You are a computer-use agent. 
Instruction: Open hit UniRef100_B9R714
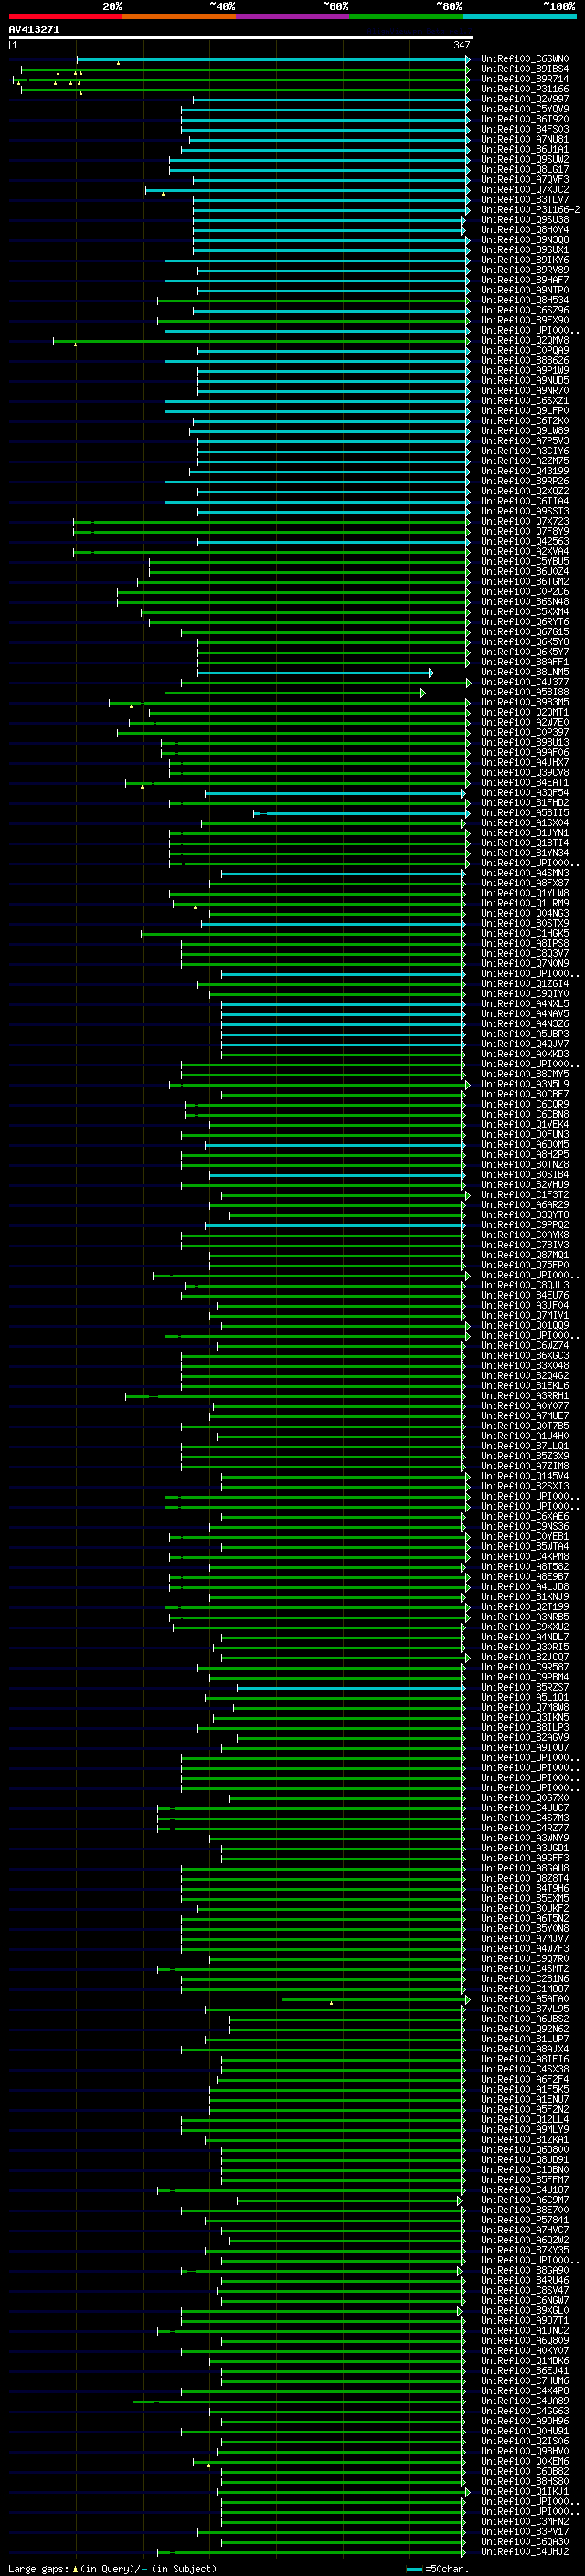tap(524, 80)
